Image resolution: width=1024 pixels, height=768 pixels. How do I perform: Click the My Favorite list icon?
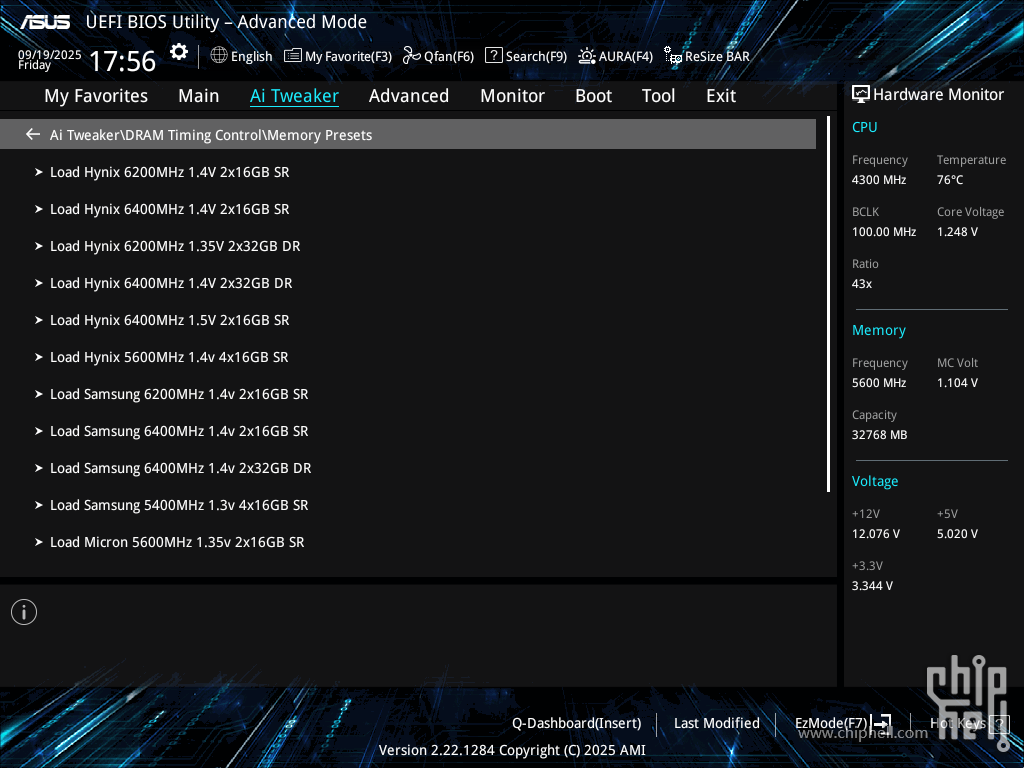[x=293, y=56]
